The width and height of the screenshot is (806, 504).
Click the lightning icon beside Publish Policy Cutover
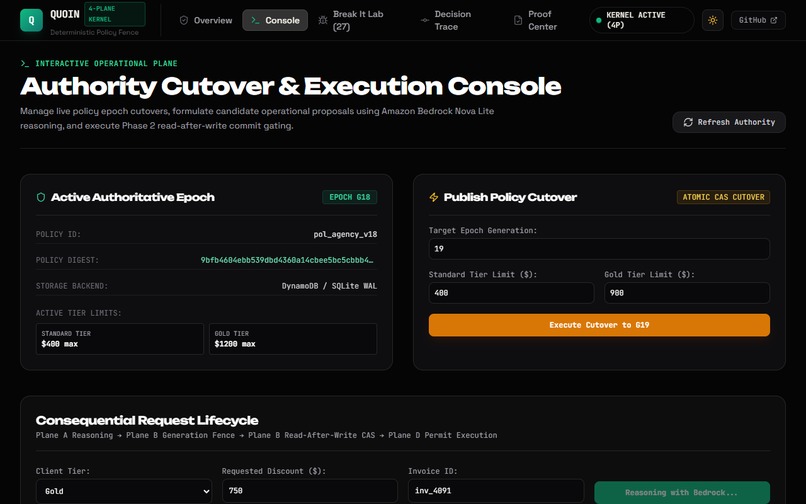click(x=434, y=197)
